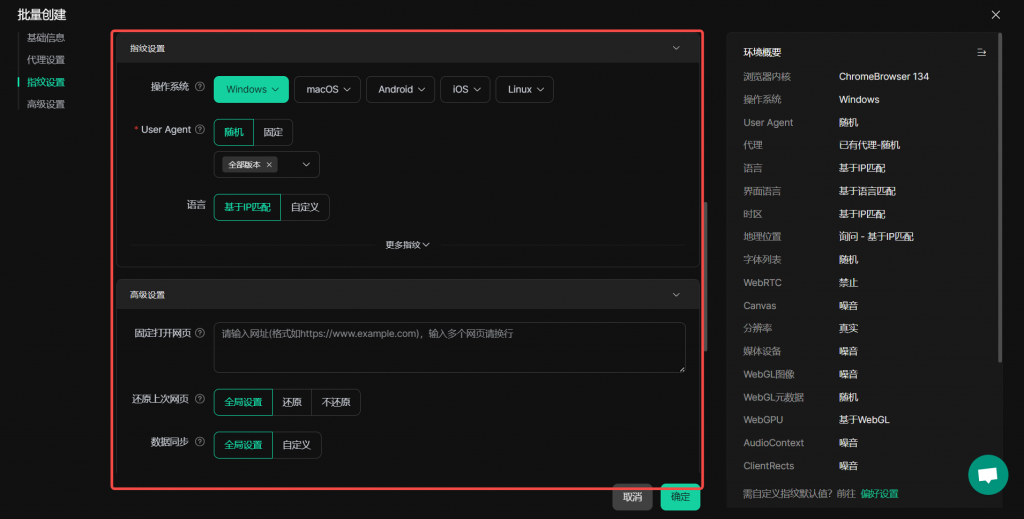The height and width of the screenshot is (519, 1024).
Task: Expand 更多指纹 options
Action: tap(407, 244)
